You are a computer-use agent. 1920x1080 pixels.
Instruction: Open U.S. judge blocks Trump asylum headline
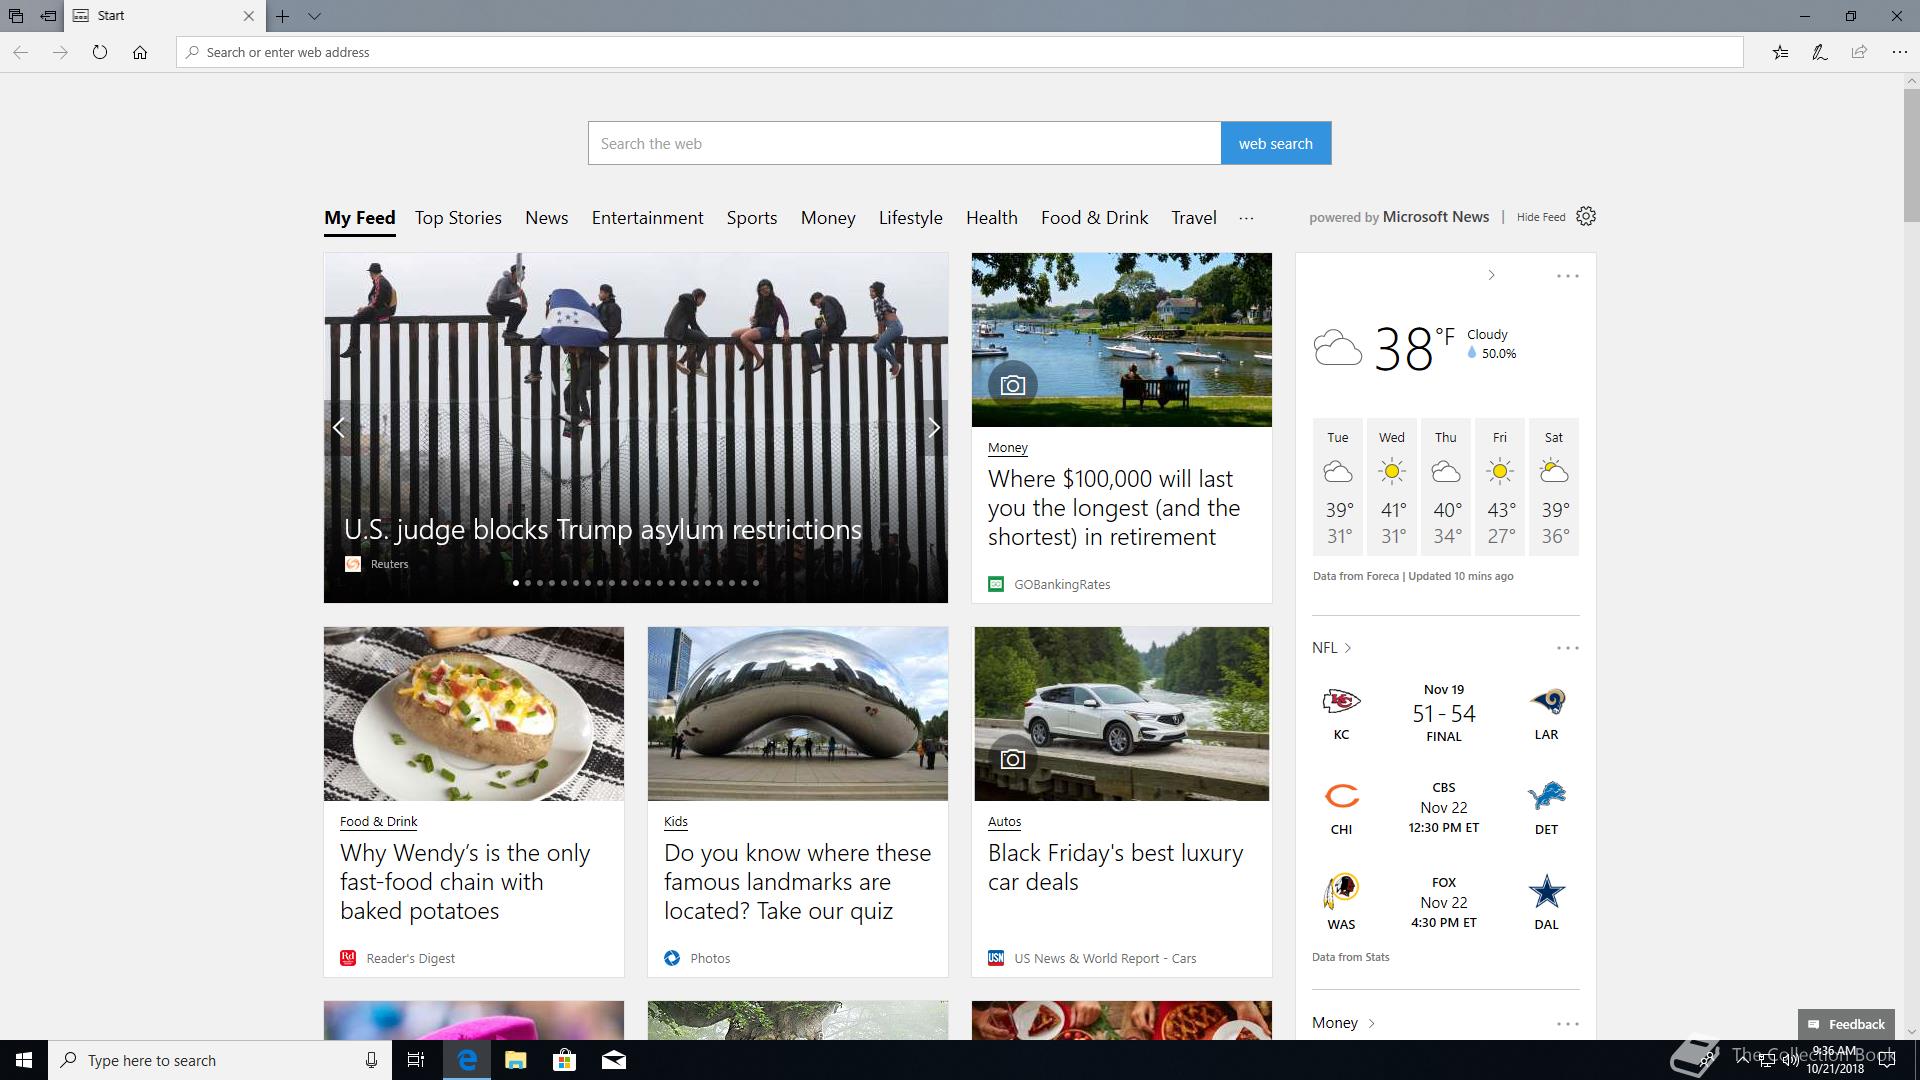(x=603, y=530)
